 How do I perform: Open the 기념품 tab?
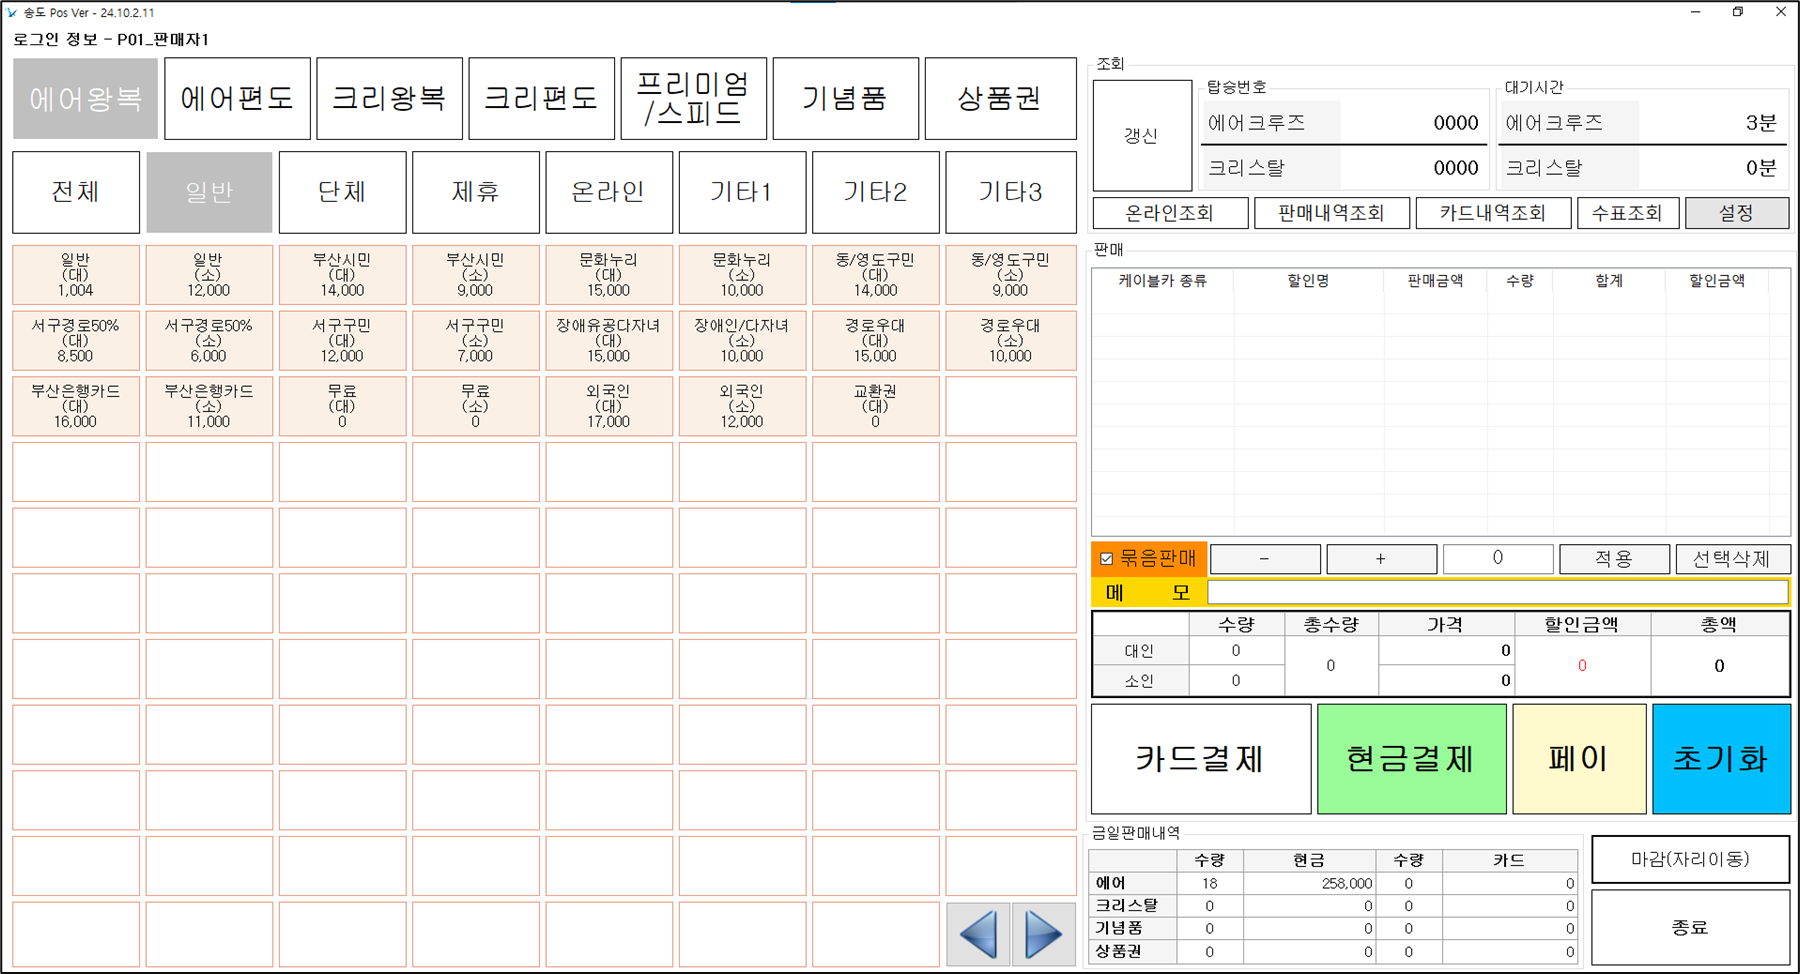[x=845, y=98]
